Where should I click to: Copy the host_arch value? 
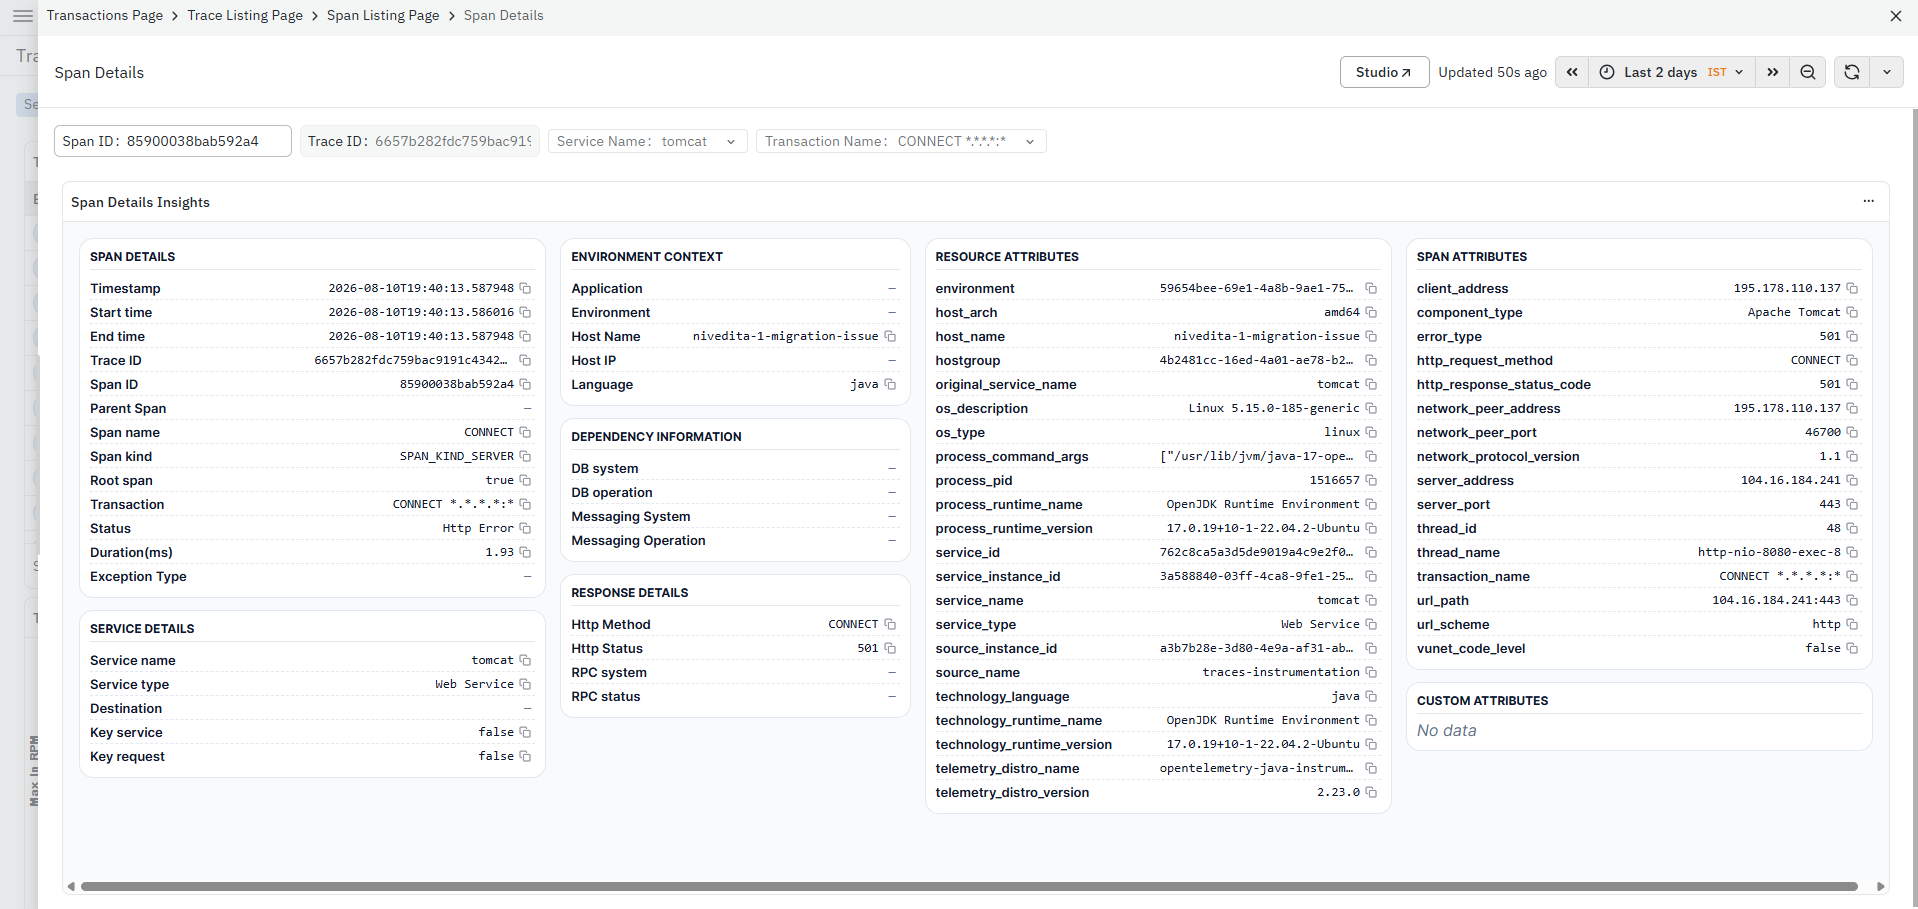[1371, 312]
